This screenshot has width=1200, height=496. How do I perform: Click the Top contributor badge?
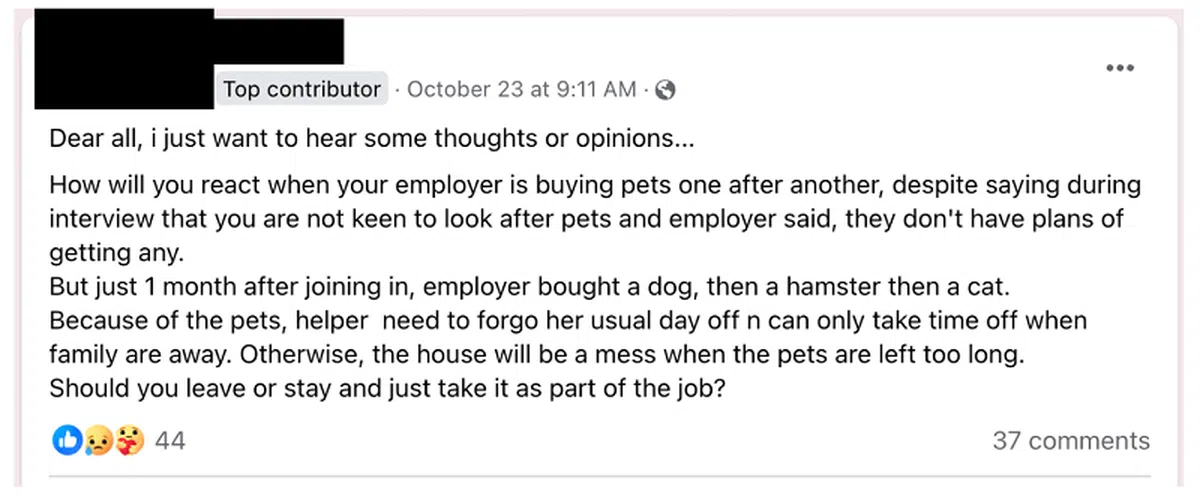click(301, 90)
